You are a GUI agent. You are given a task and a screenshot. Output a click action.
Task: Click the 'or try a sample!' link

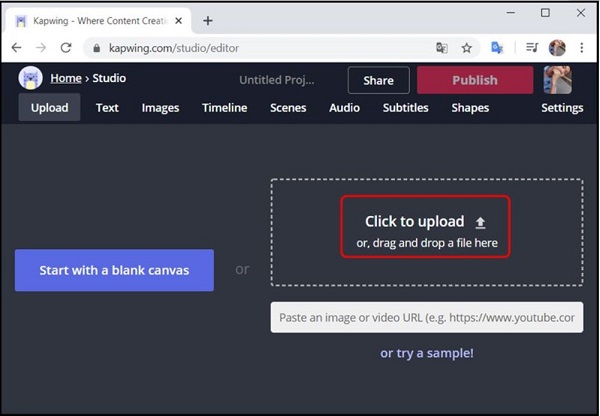[427, 353]
